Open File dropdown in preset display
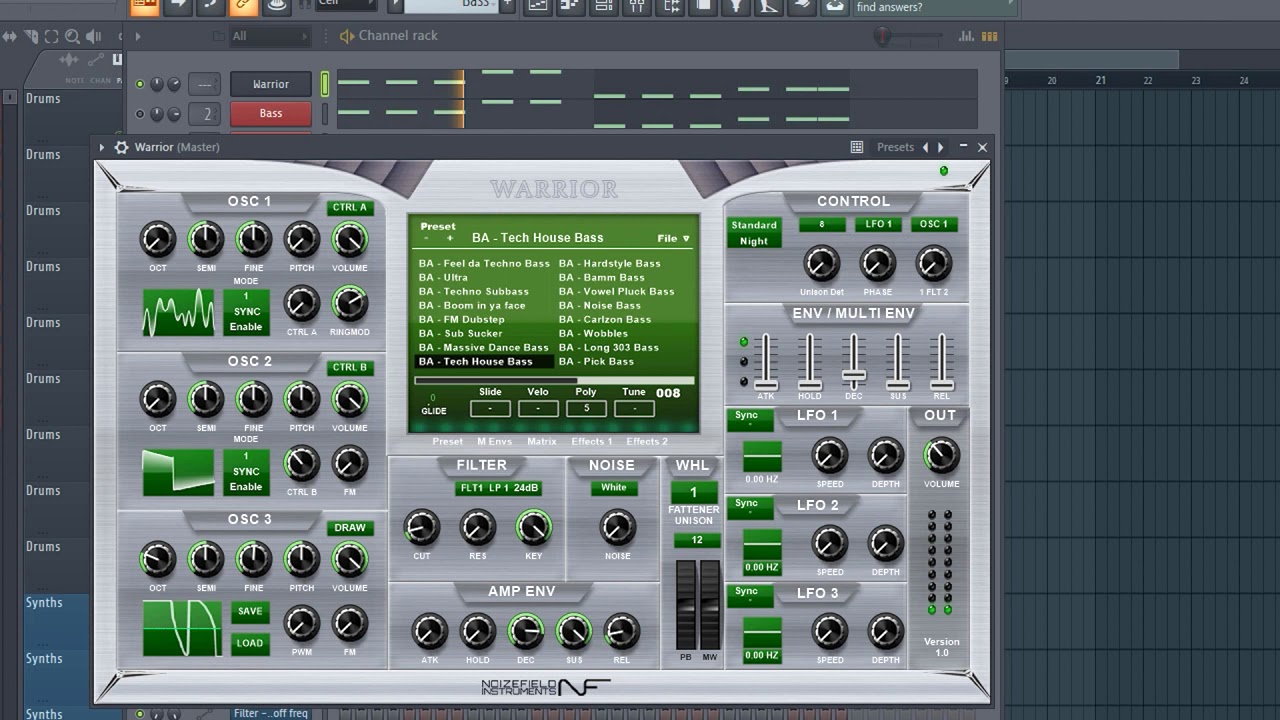1280x720 pixels. point(673,239)
